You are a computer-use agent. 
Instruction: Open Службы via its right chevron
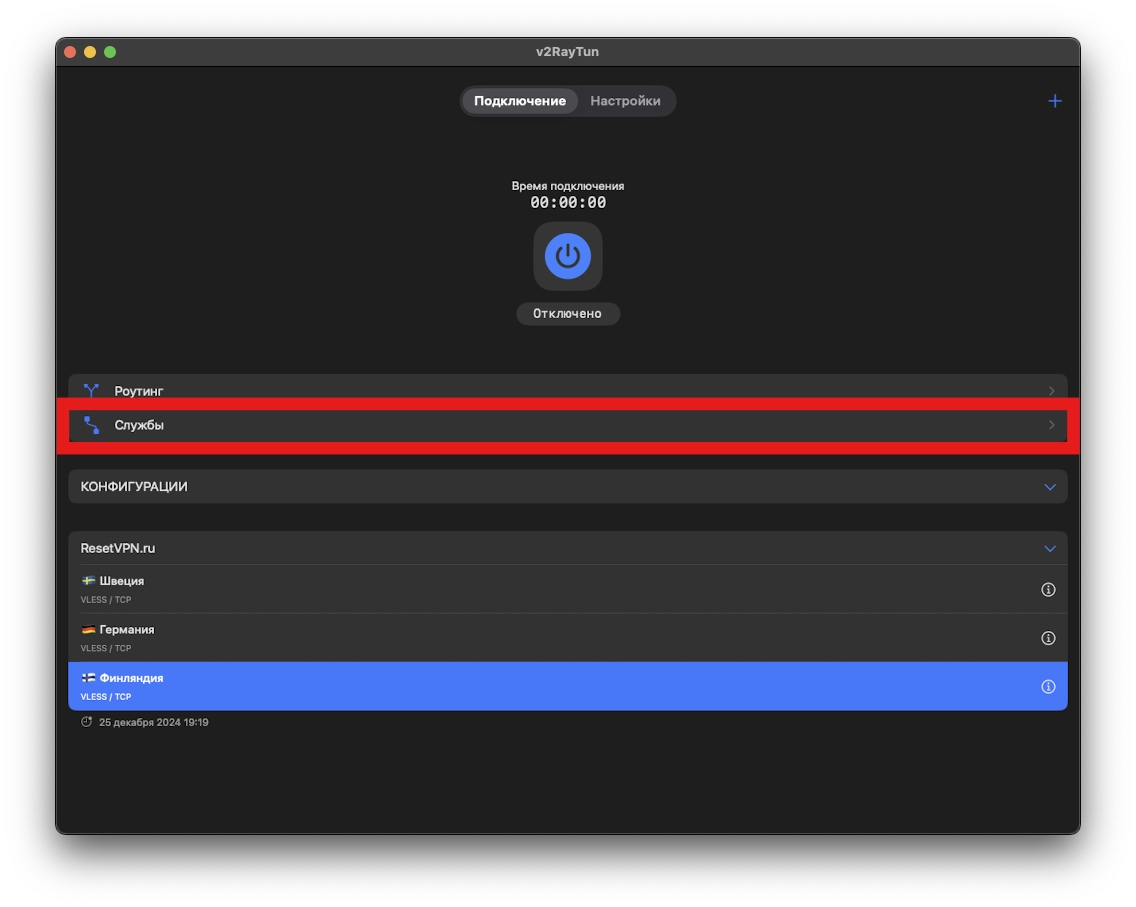(x=1051, y=425)
